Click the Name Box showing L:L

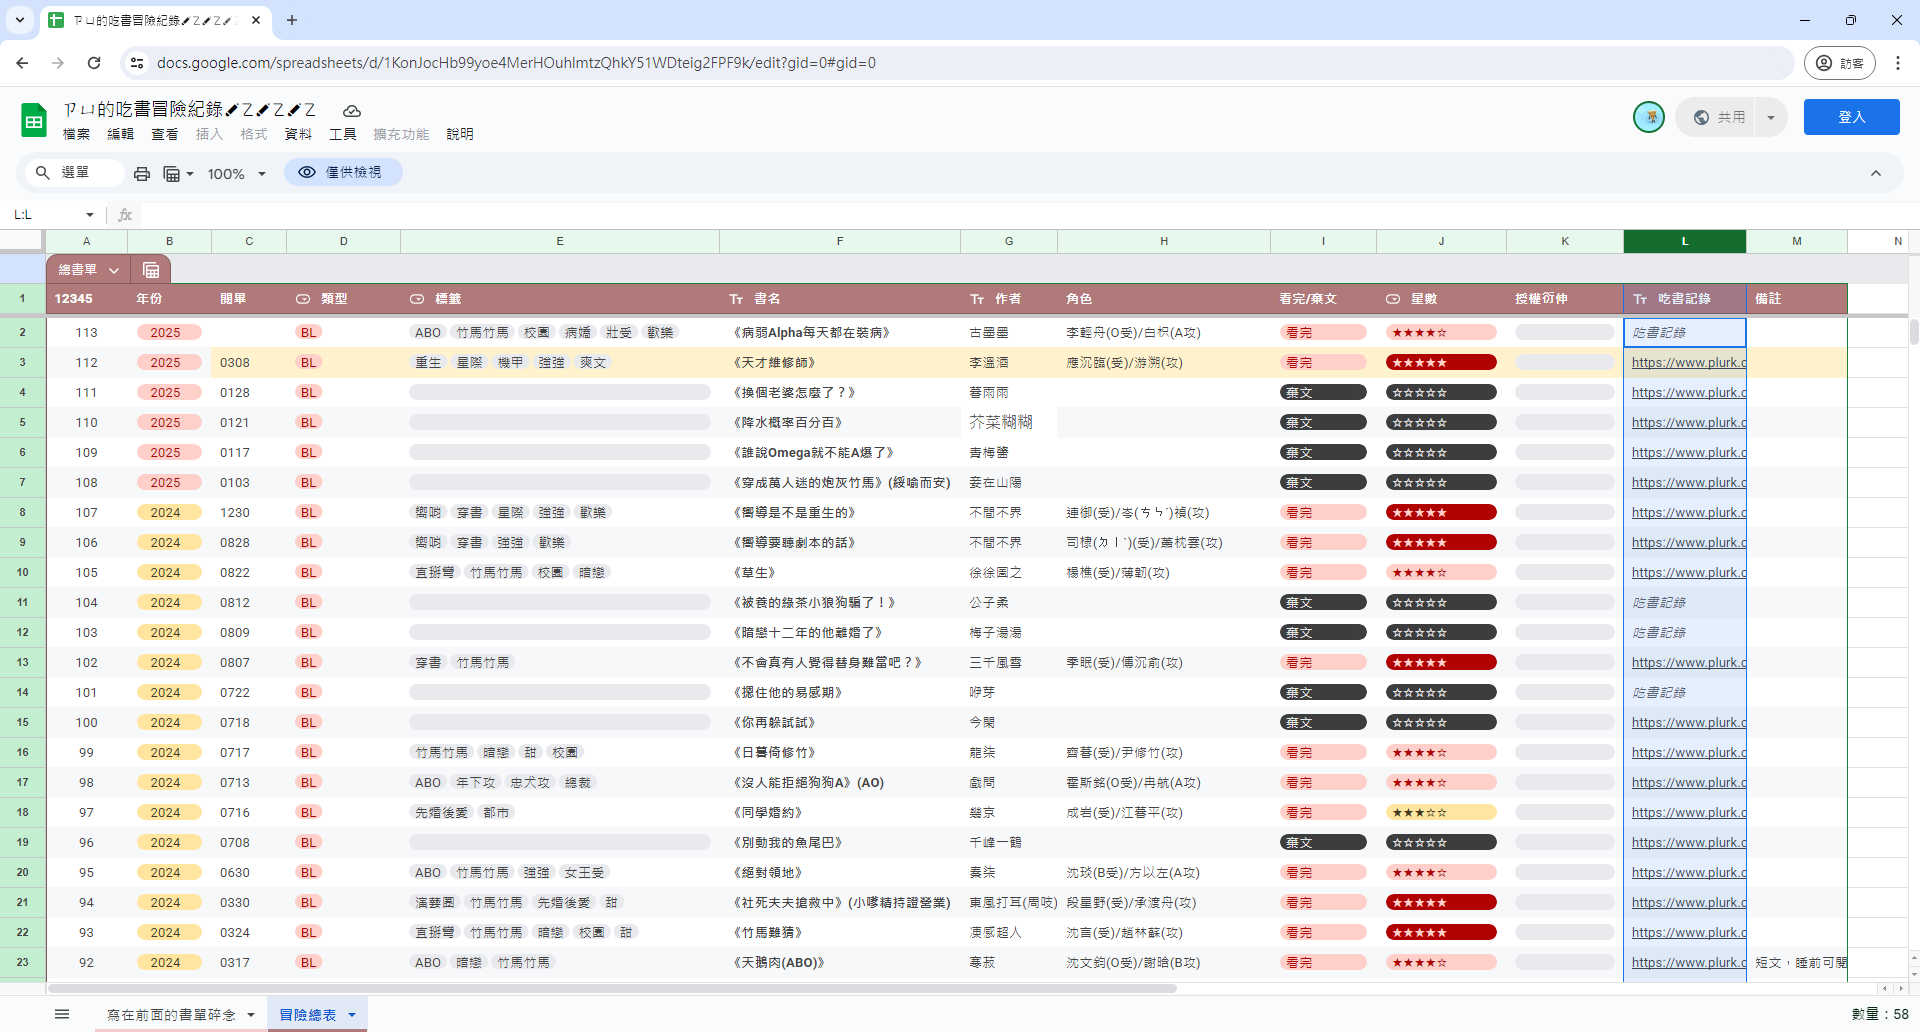tap(45, 214)
